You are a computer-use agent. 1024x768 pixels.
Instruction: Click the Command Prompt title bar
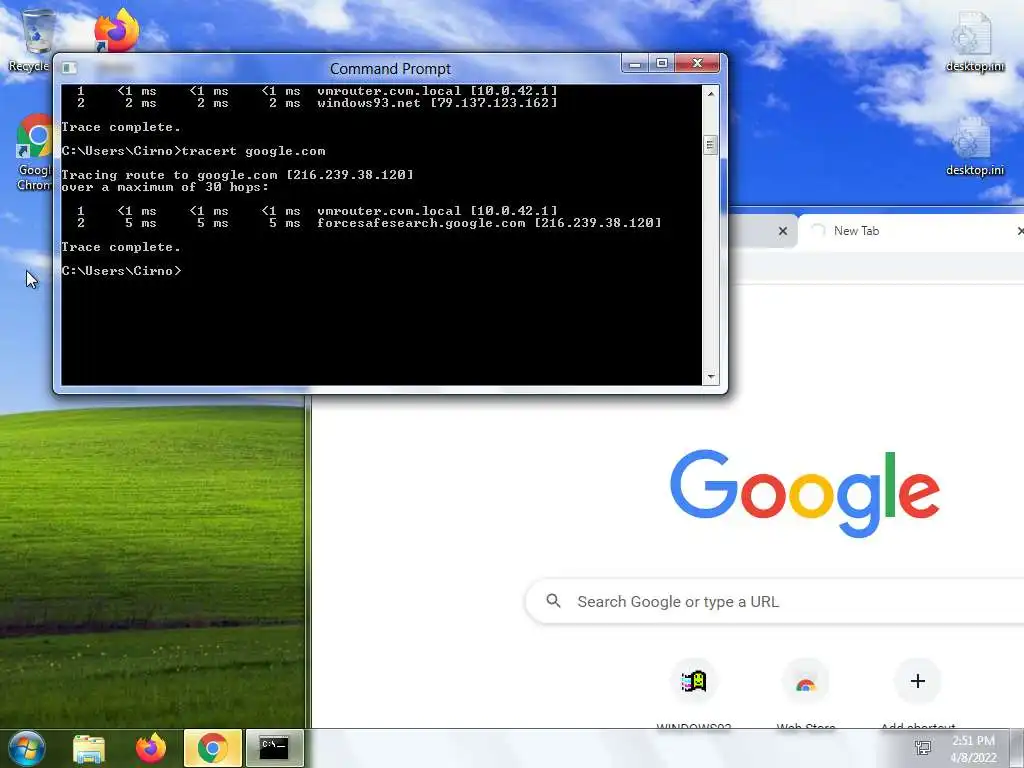coord(390,69)
